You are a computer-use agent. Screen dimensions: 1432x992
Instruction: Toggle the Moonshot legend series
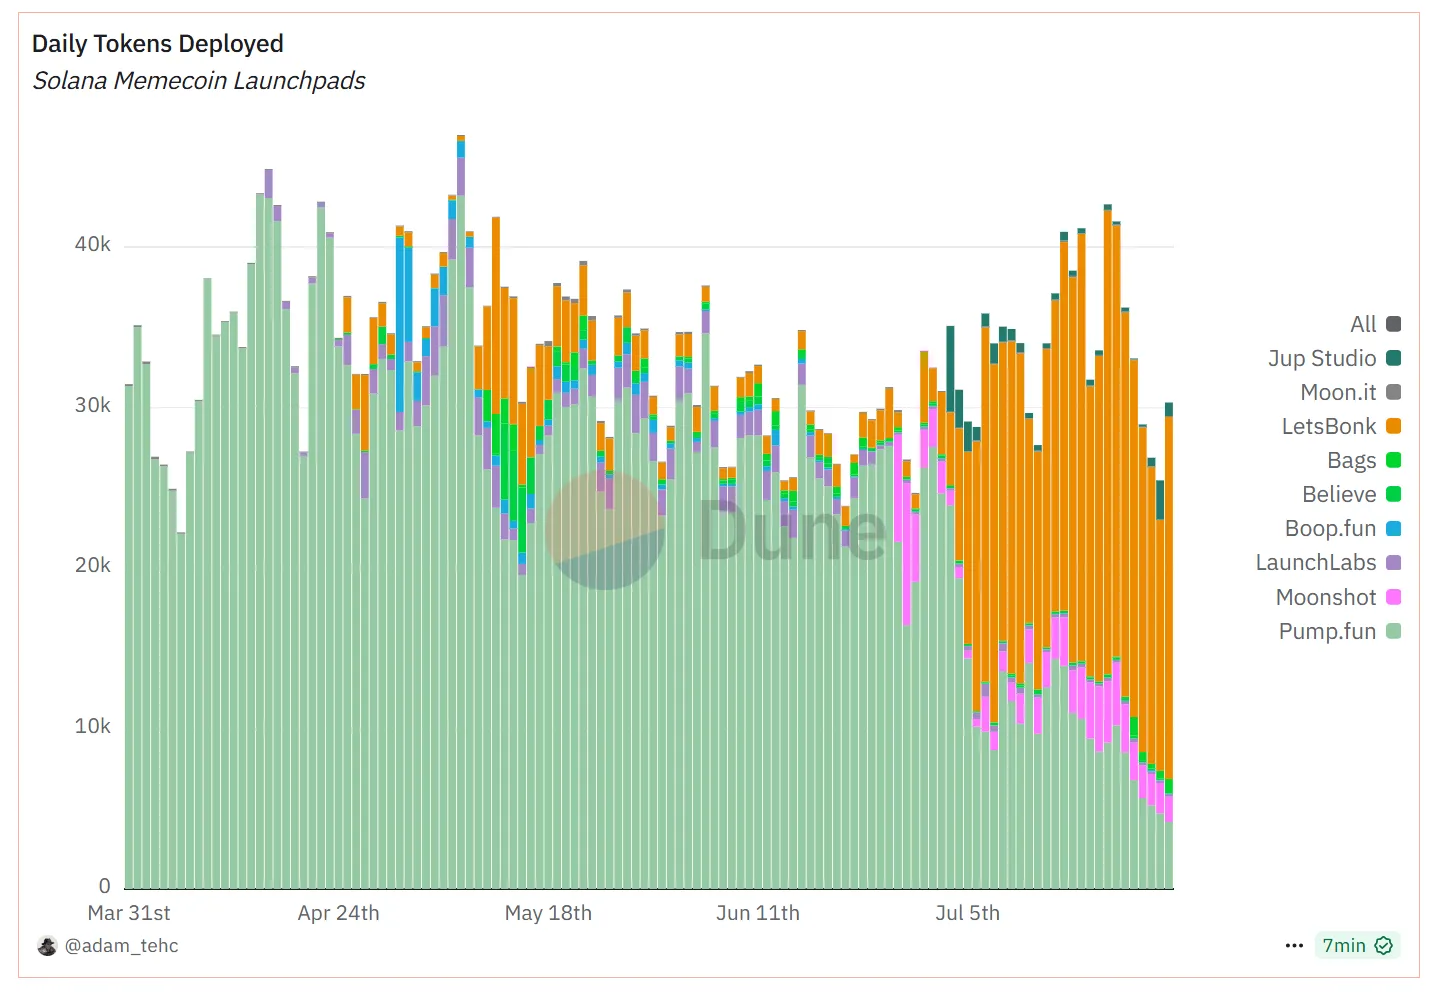[x=1326, y=597]
